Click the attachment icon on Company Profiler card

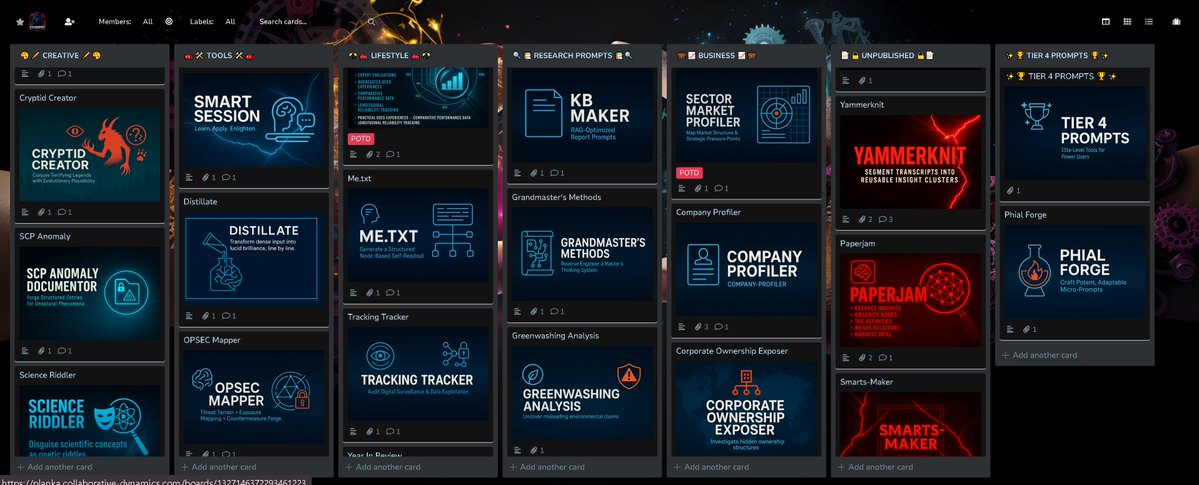point(697,327)
